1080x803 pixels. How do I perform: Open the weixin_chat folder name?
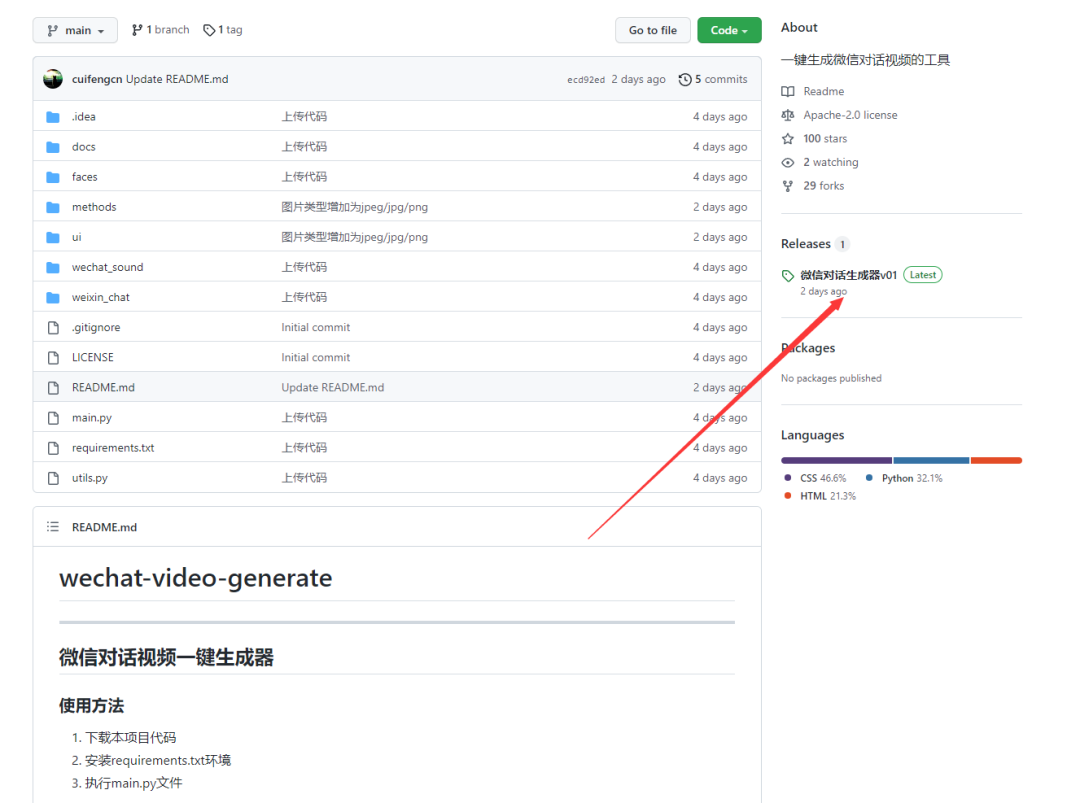[101, 297]
